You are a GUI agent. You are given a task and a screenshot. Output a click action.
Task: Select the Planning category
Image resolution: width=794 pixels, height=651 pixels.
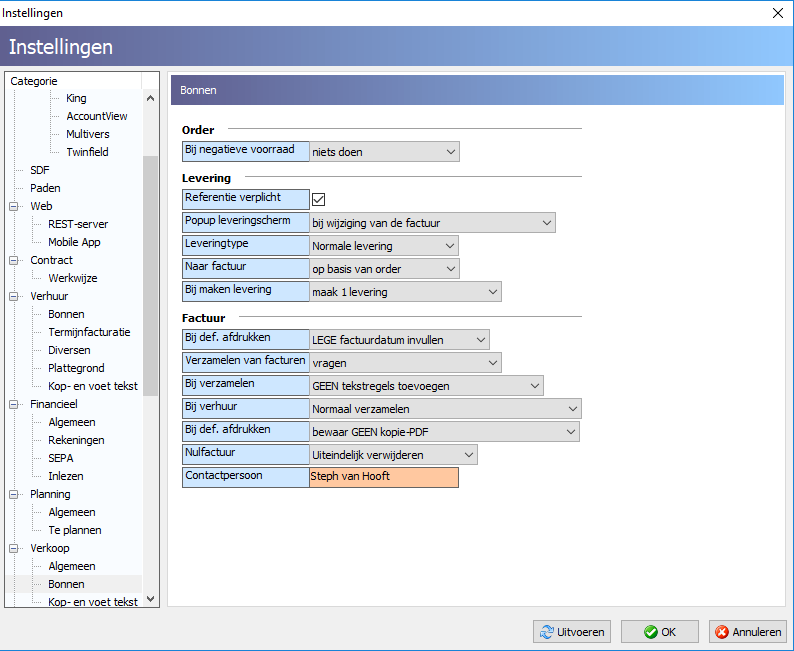(50, 494)
